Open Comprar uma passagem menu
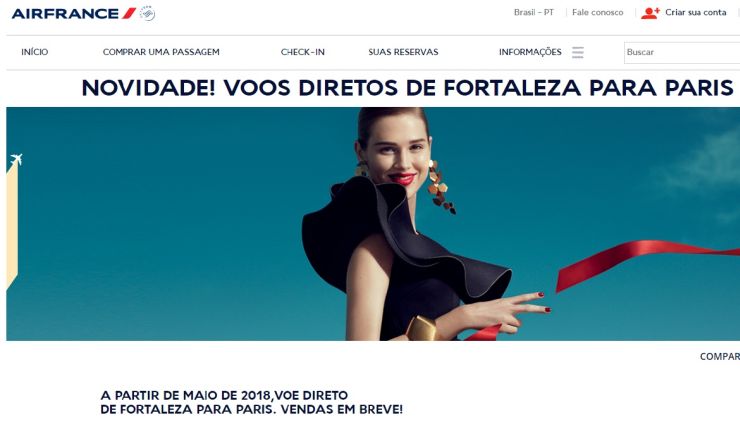Screen dimensions: 740x425 (x=161, y=52)
